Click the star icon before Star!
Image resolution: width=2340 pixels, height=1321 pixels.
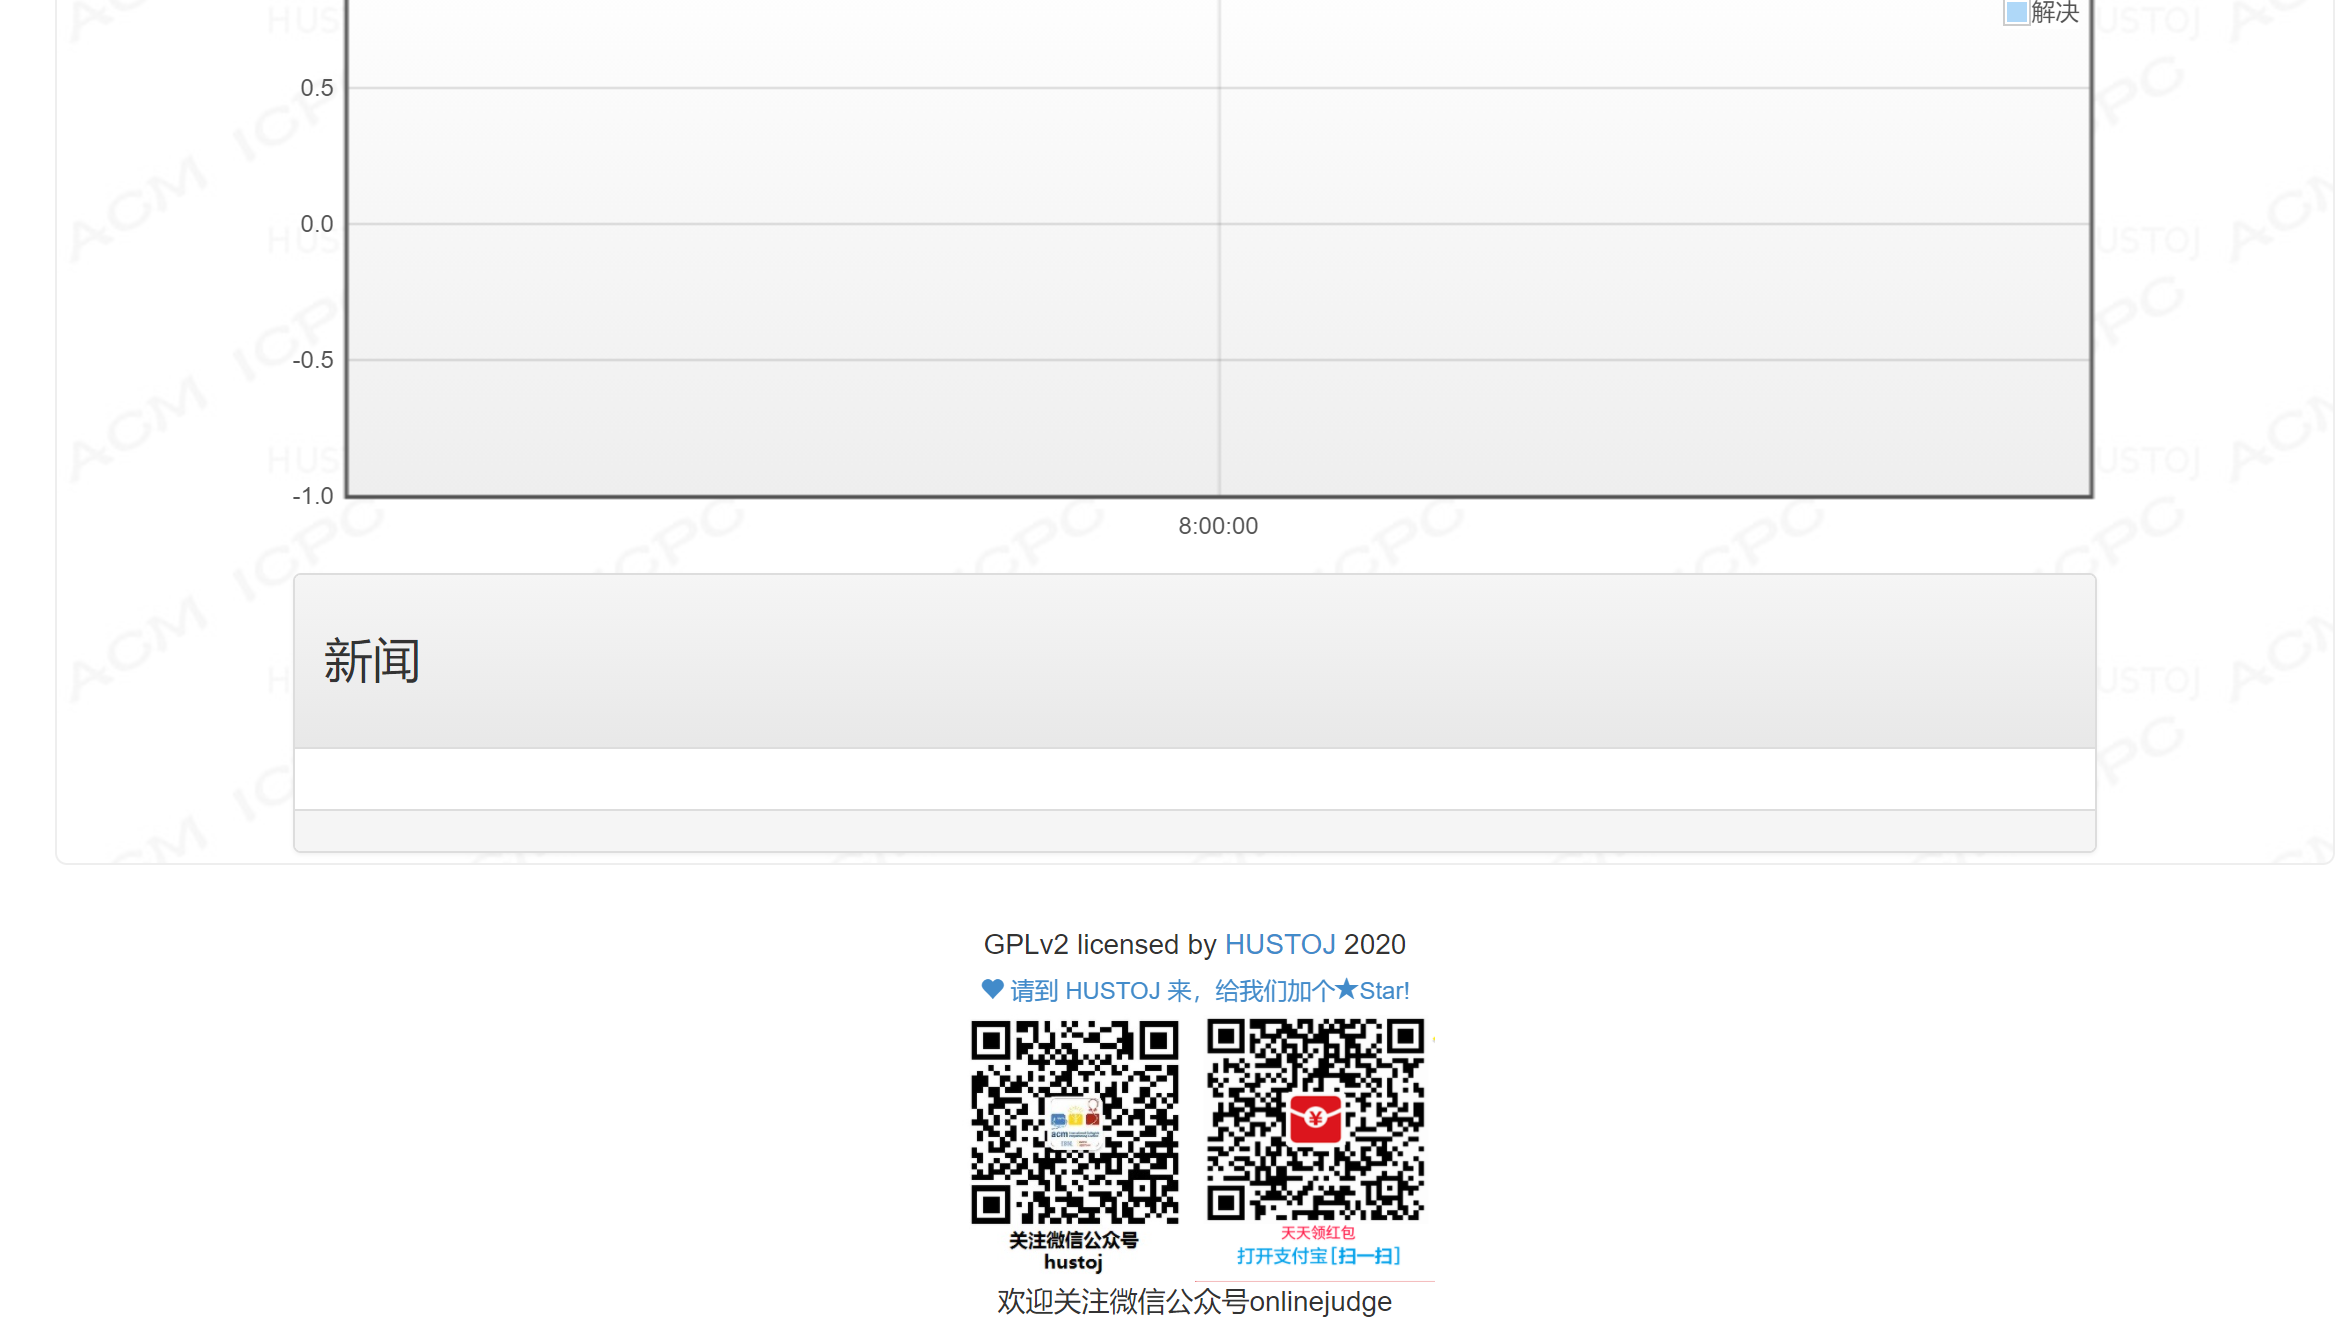pos(1346,989)
